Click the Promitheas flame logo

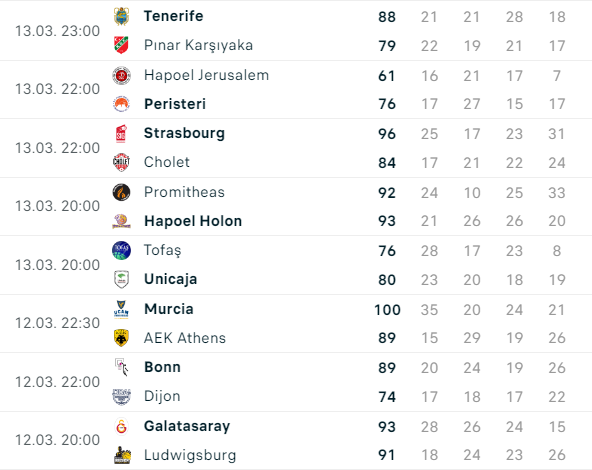[x=121, y=192]
